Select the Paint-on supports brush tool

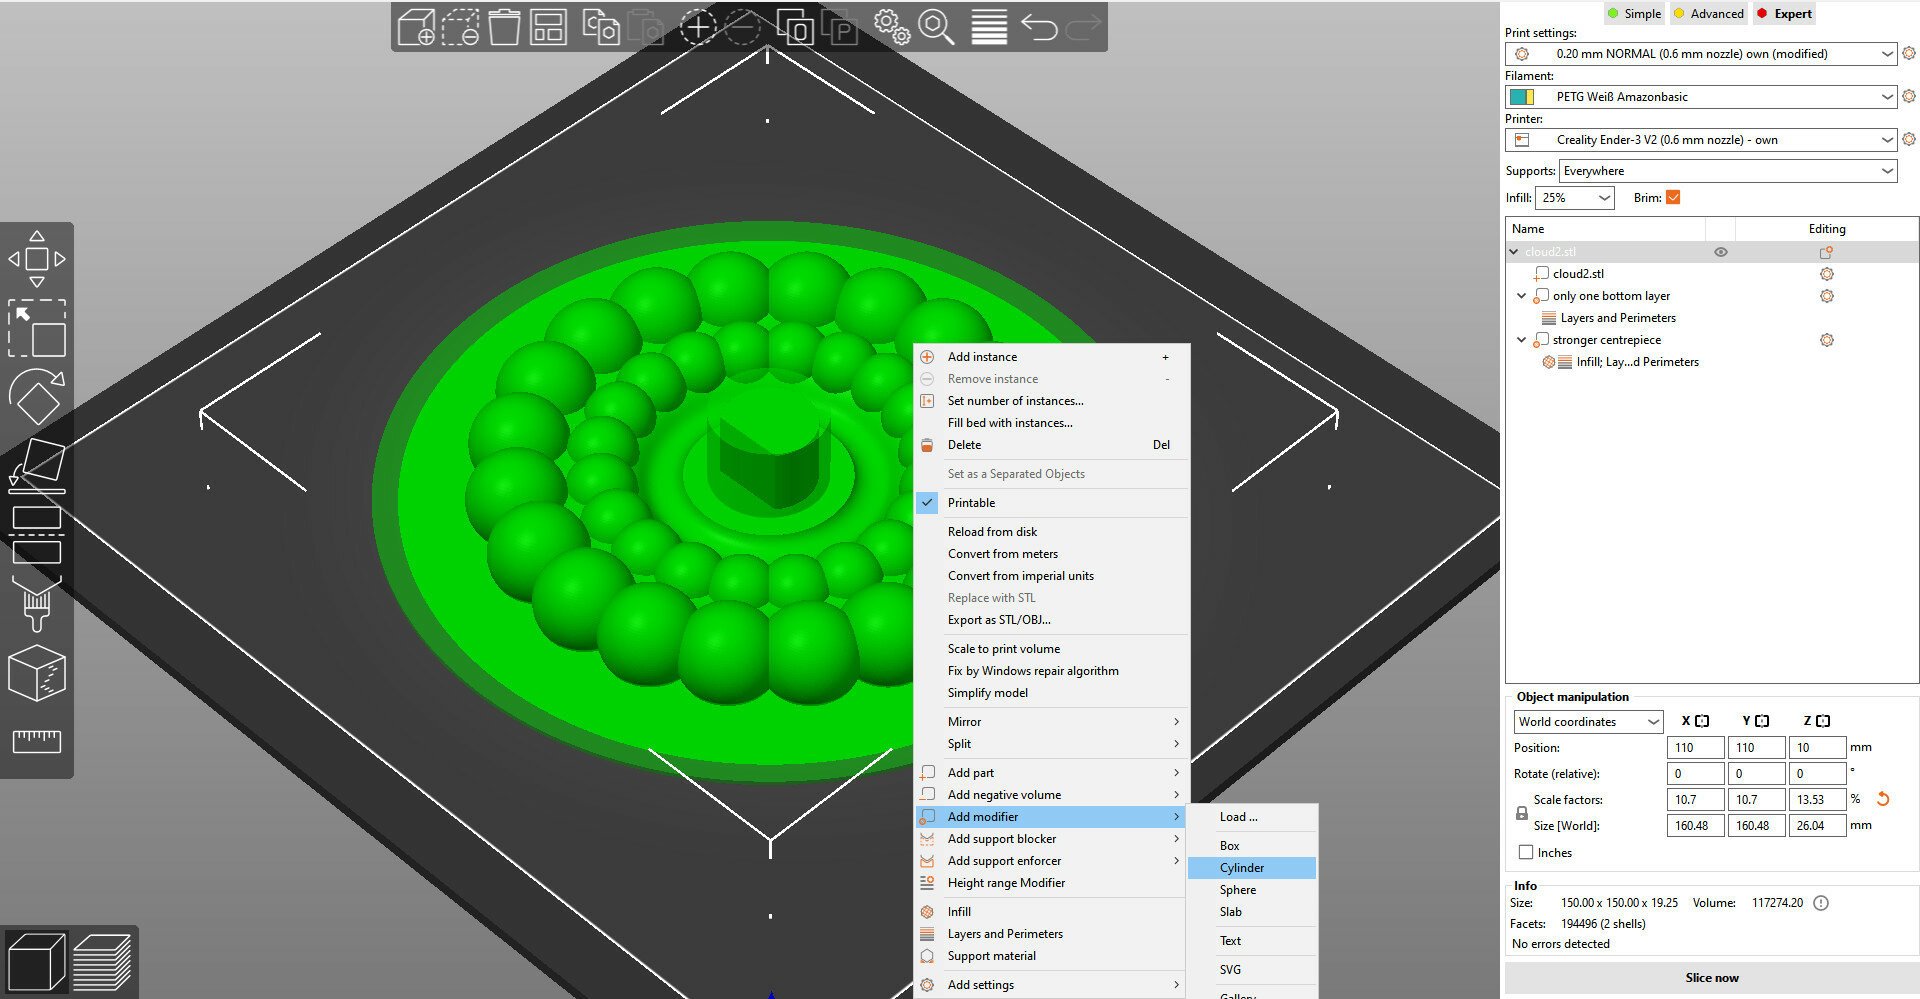(37, 605)
